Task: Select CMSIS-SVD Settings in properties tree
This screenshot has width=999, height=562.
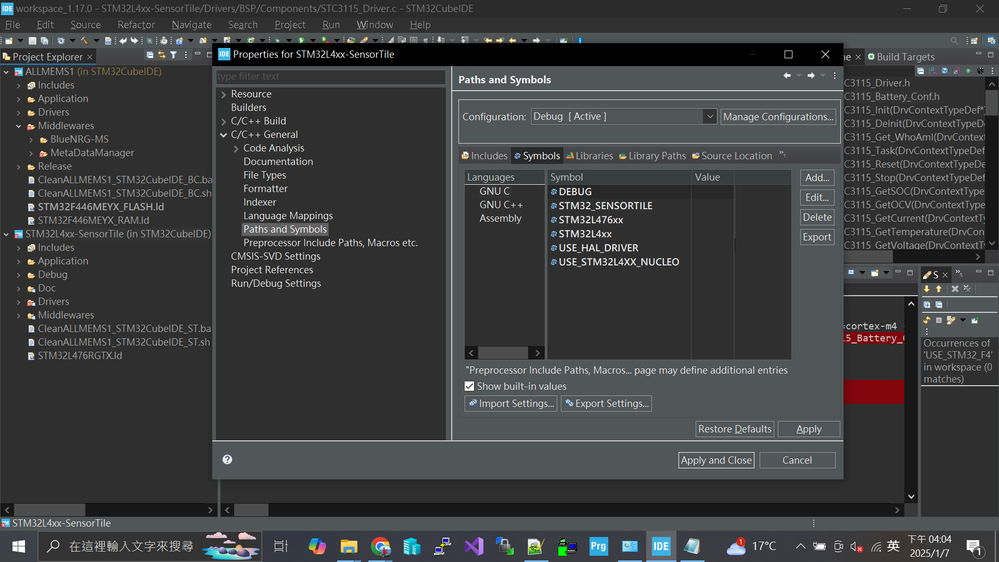Action: (x=275, y=256)
